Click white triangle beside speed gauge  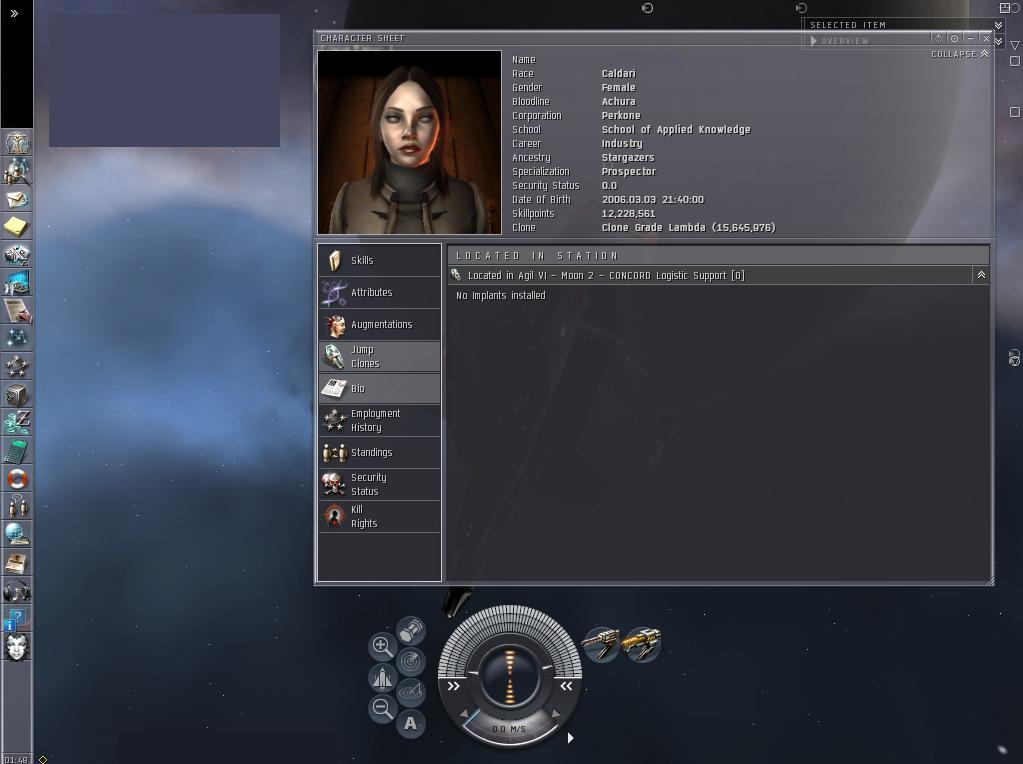pyautogui.click(x=570, y=738)
